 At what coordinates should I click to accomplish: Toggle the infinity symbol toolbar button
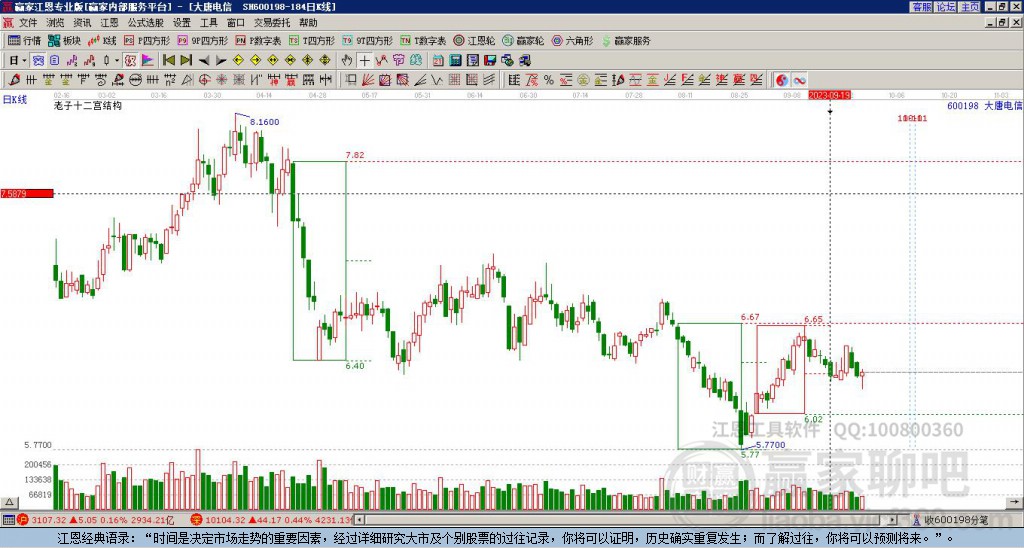click(799, 80)
